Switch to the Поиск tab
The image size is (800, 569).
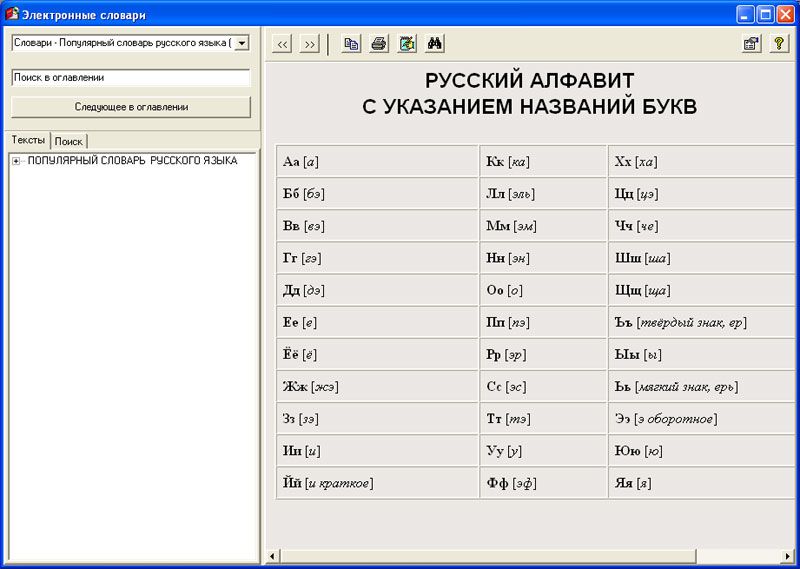(69, 141)
